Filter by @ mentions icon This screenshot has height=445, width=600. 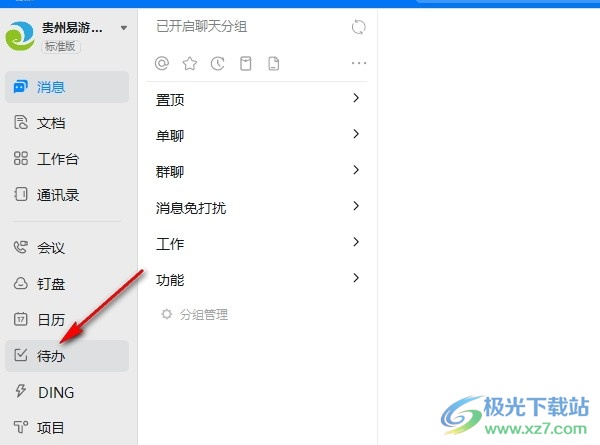161,63
